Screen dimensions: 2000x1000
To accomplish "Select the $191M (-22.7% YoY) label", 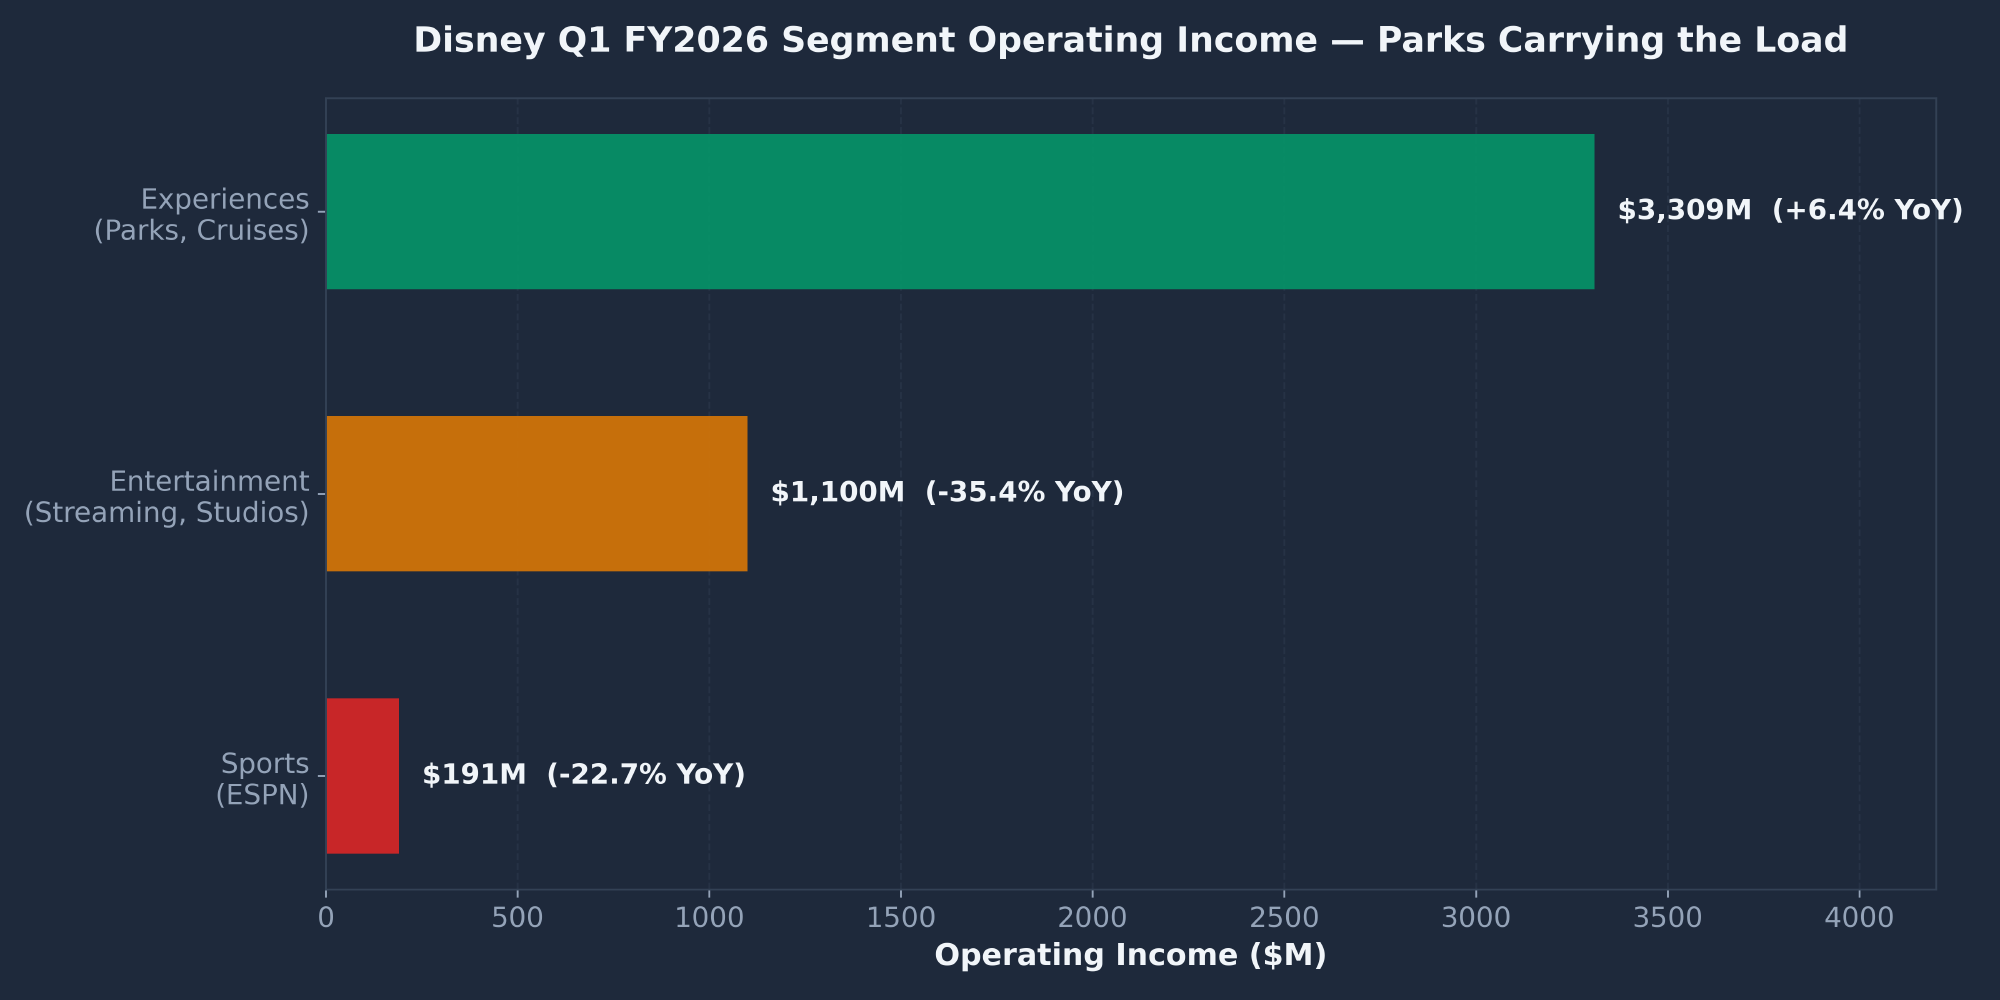I will [x=583, y=773].
